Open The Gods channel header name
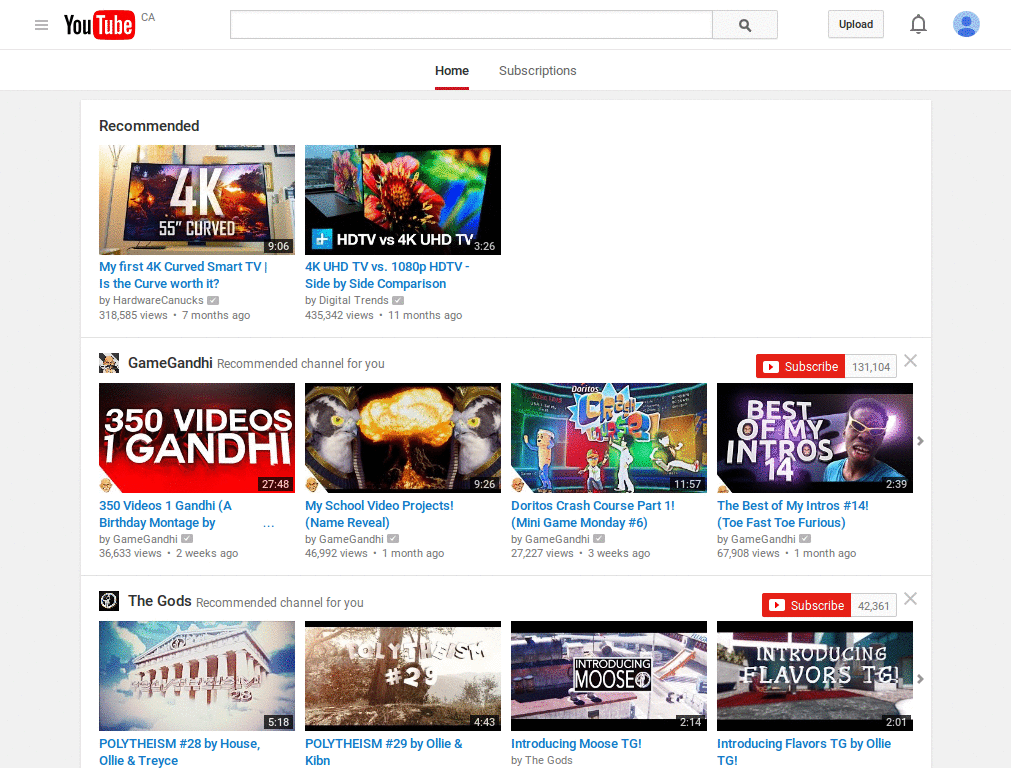Viewport: 1024px width, 768px height. point(159,601)
